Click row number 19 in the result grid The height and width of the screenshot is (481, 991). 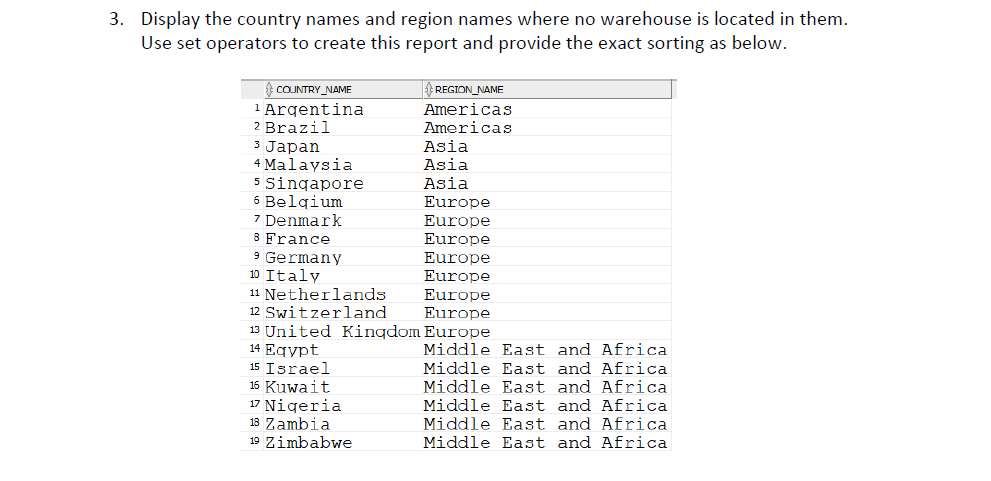click(255, 441)
